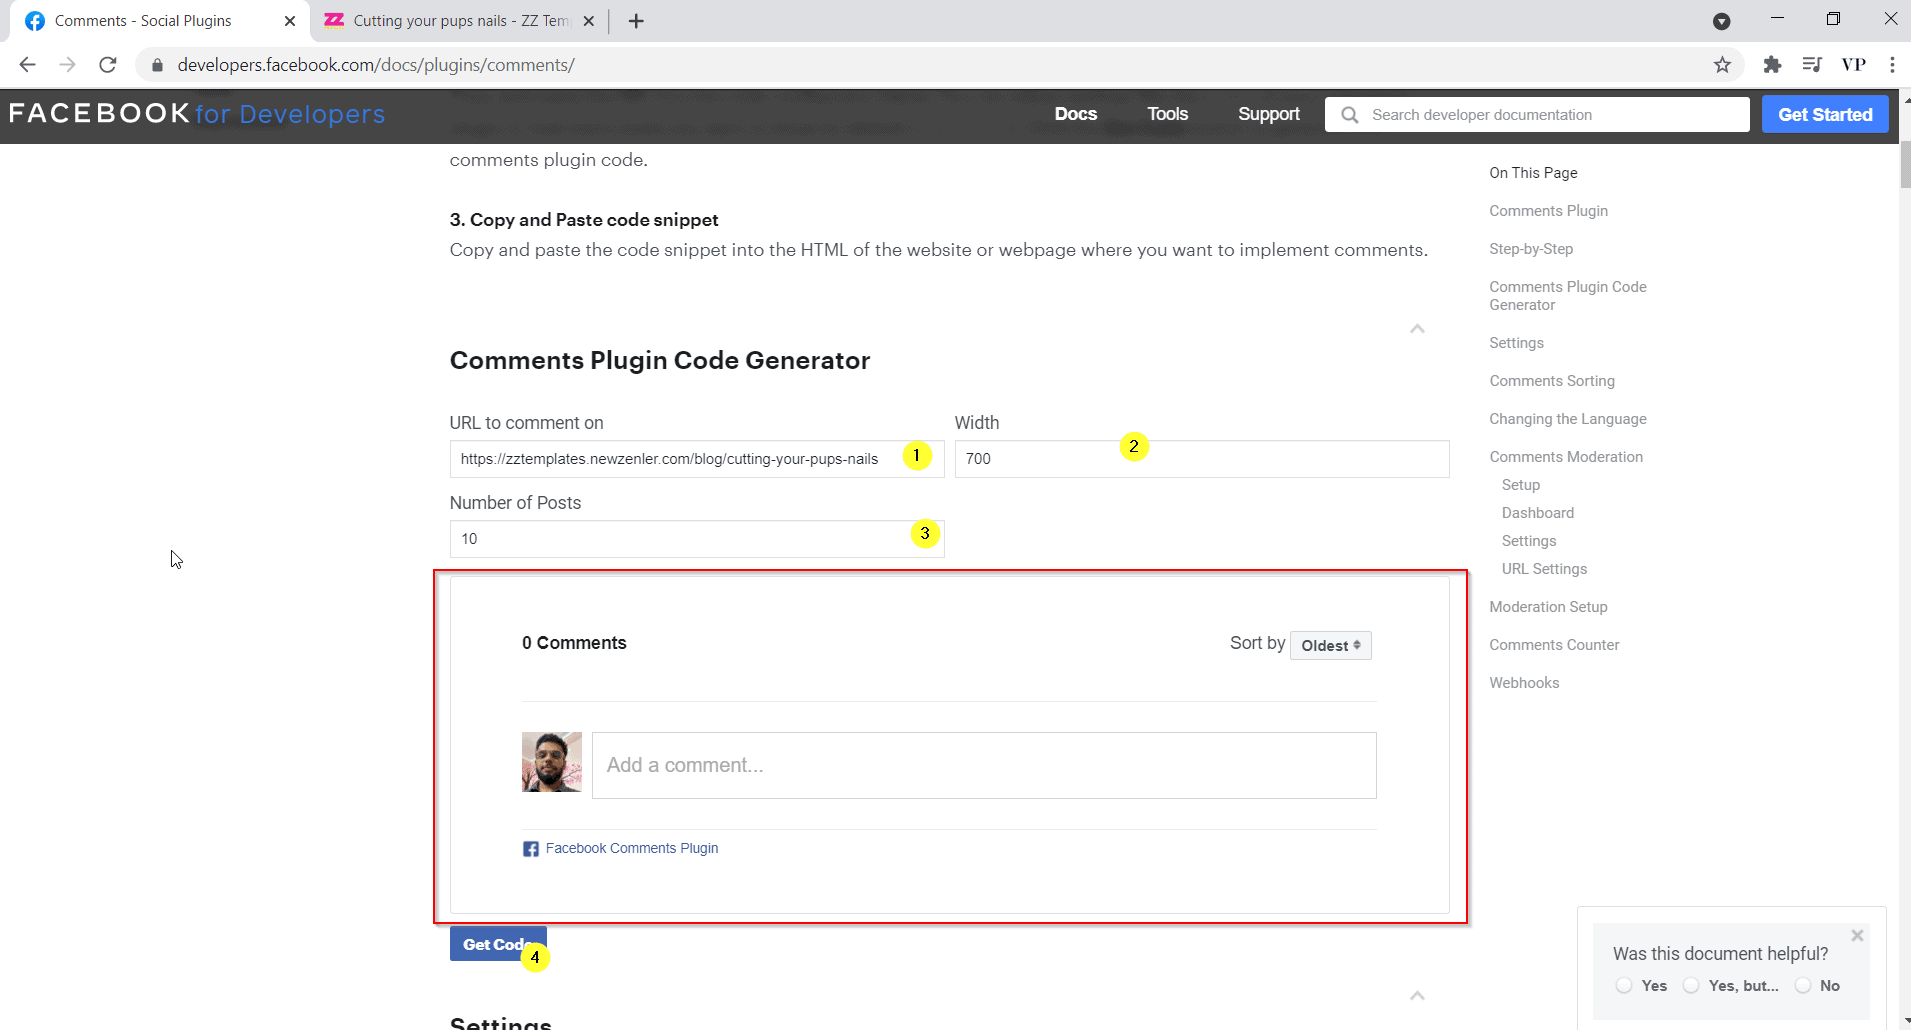1911x1030 pixels.
Task: Select the "Yes" feedback radio button
Action: pos(1623,985)
